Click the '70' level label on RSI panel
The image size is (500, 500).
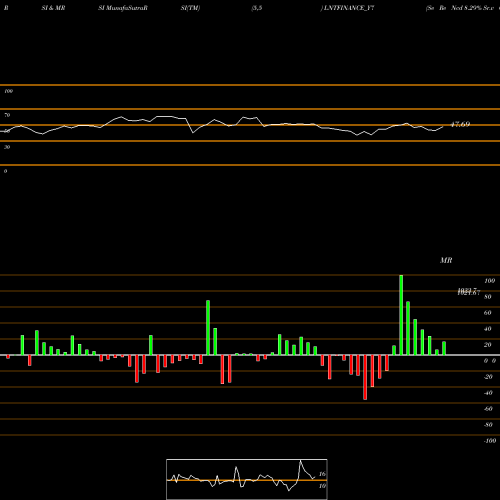click(x=7, y=115)
